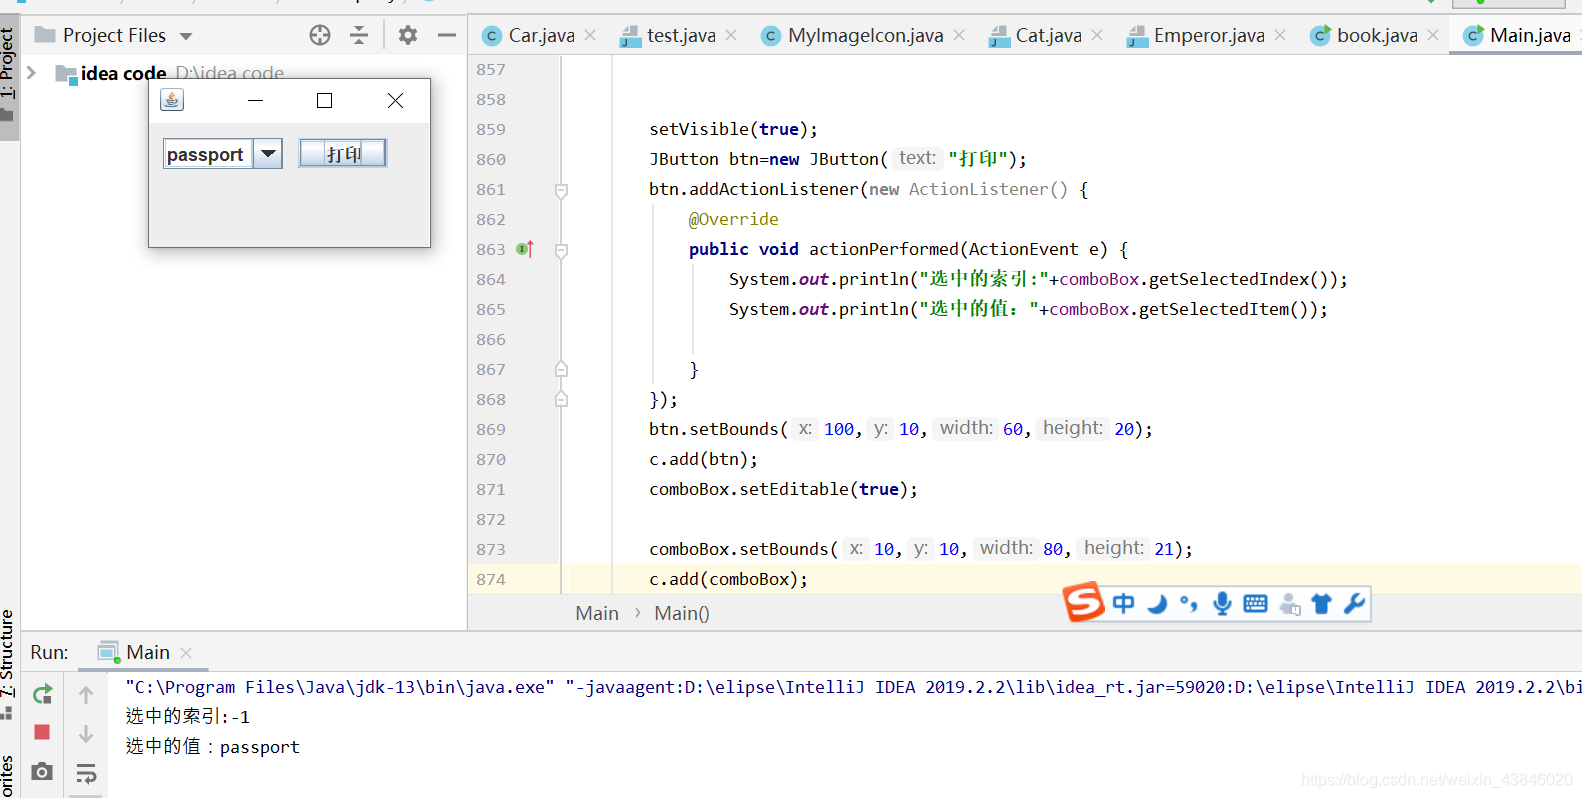Click the console line 选中的值：passport
Screen dimensions: 1582x798
point(212,746)
